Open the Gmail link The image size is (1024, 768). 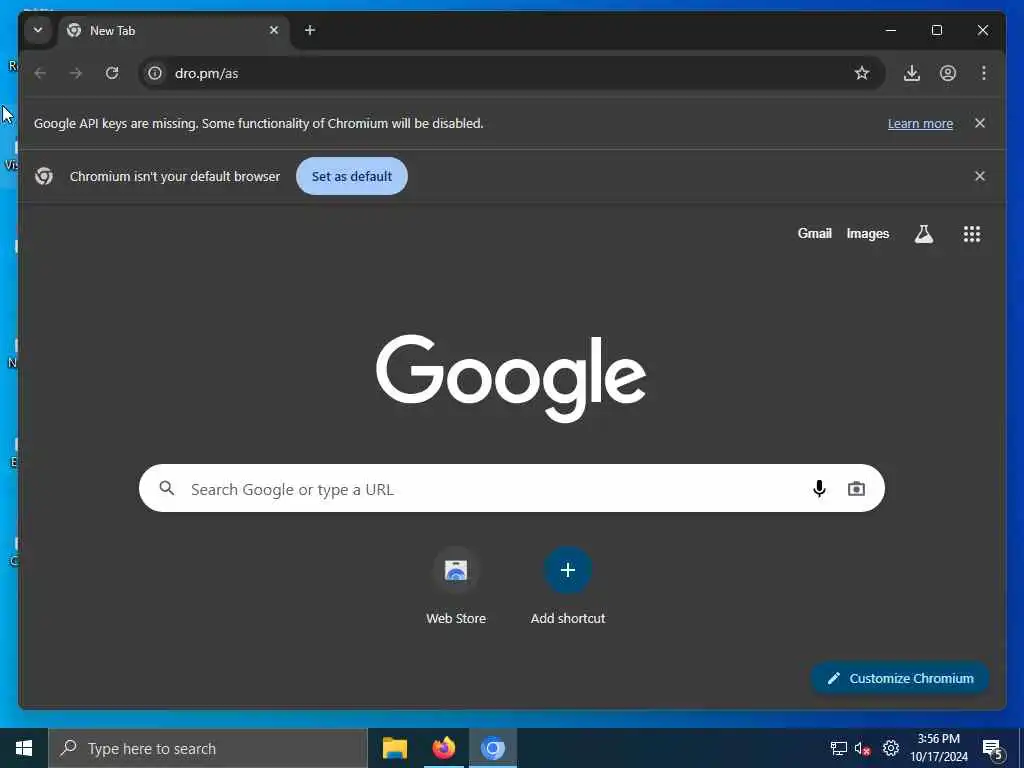(814, 233)
